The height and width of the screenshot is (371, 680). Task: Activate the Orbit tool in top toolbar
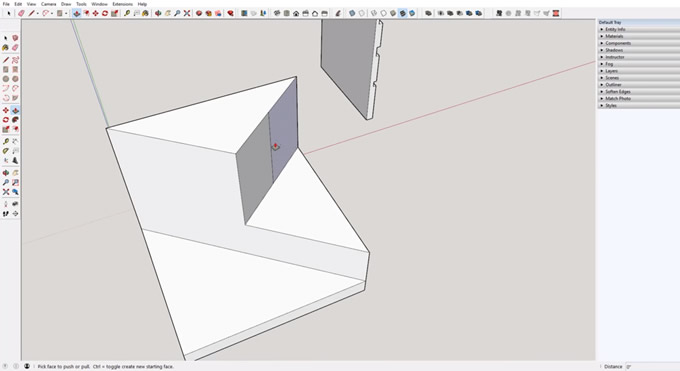158,13
